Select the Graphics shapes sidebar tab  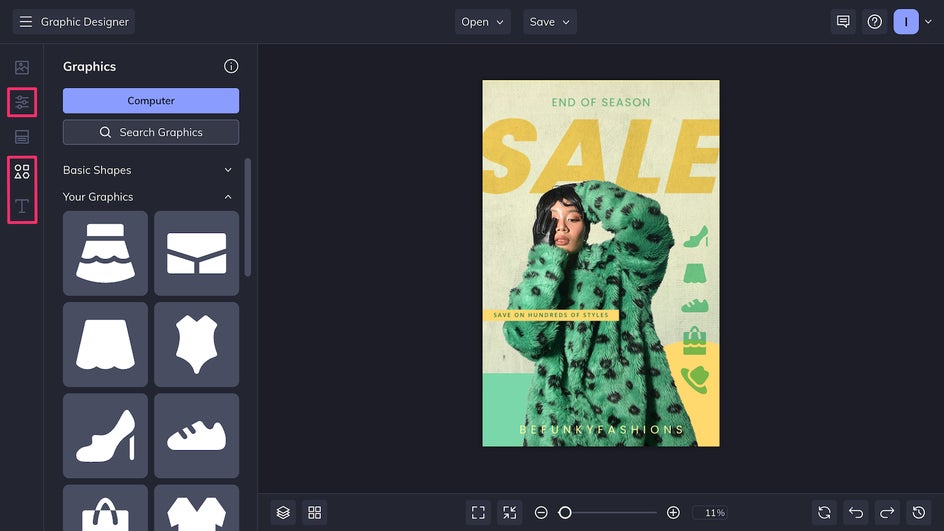tap(22, 172)
